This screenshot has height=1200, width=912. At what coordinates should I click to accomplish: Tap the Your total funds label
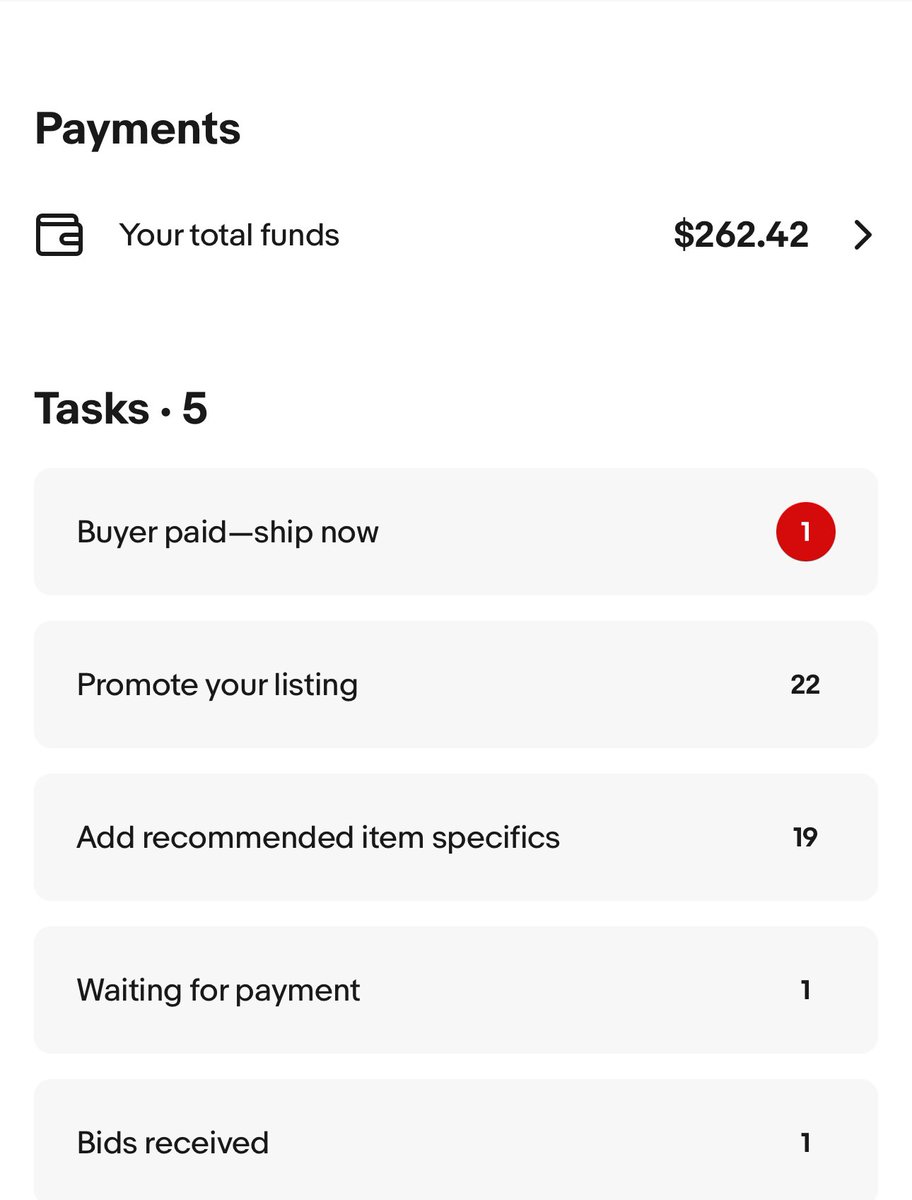point(229,235)
